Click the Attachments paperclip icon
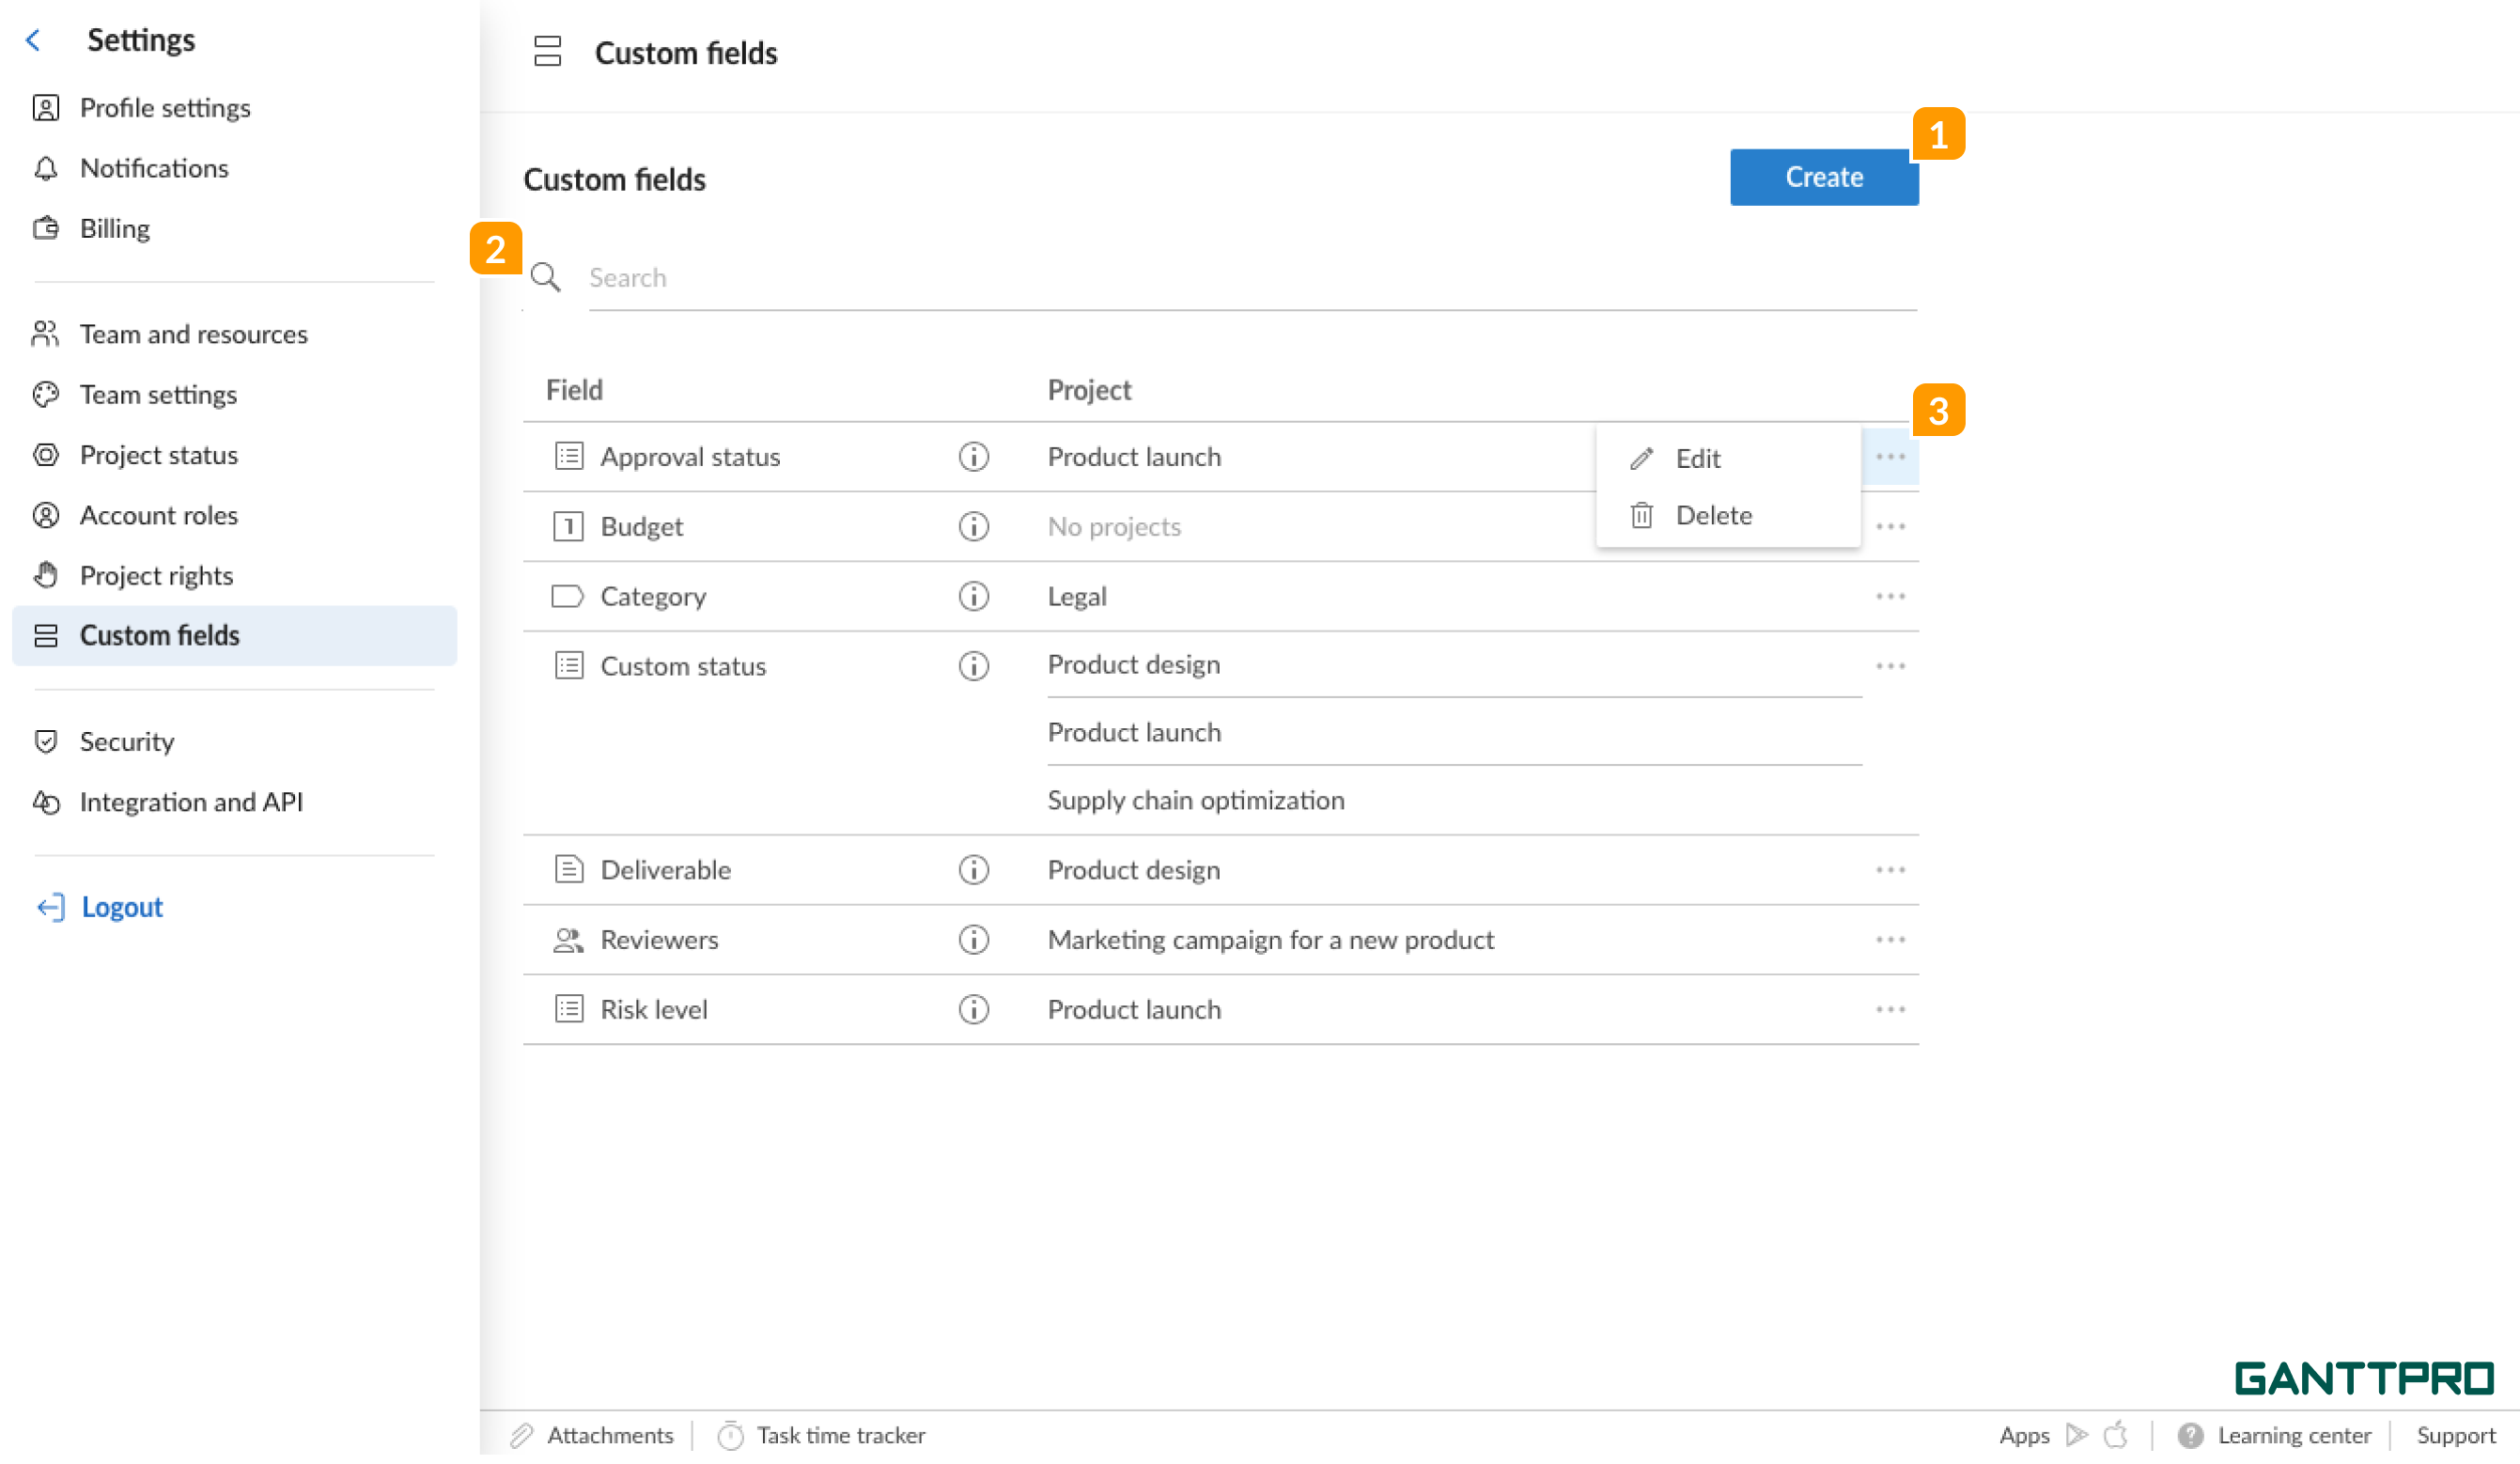Screen dimensions: 2520x1464 (522, 1435)
